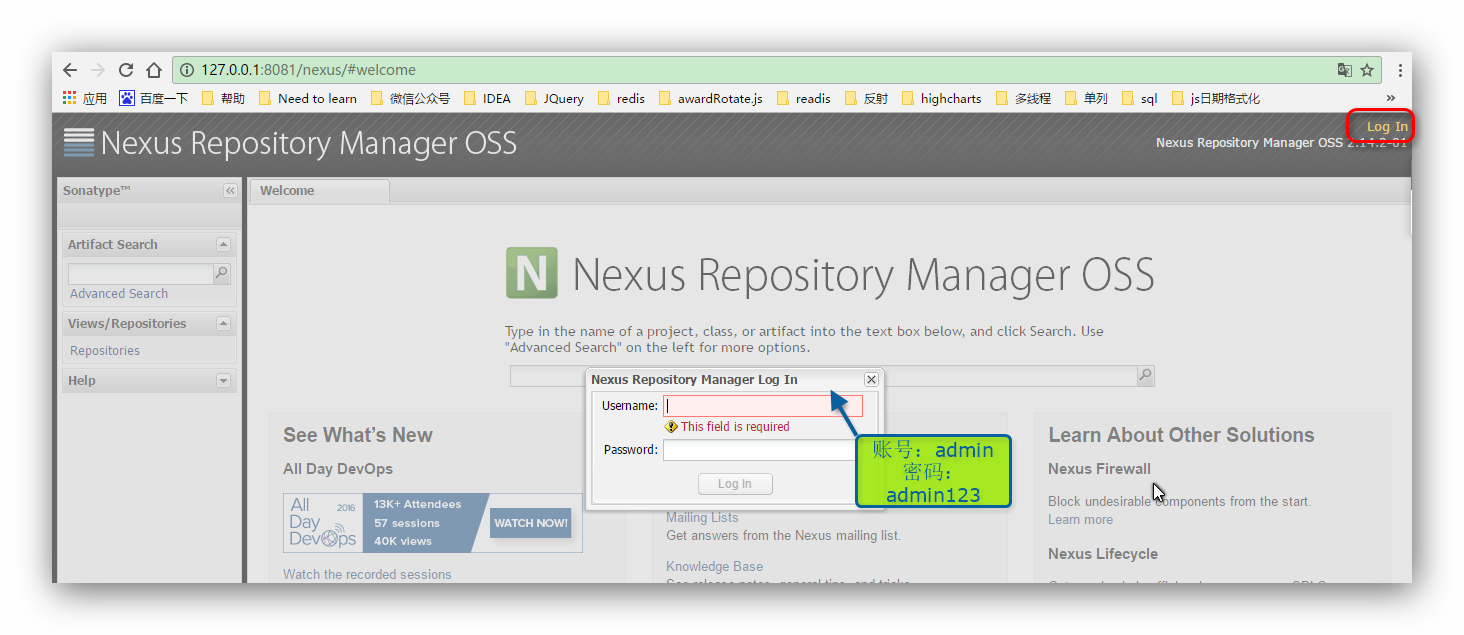Open the awardRotate.js bookmark folder
Screen dimensions: 1464x635
click(710, 98)
